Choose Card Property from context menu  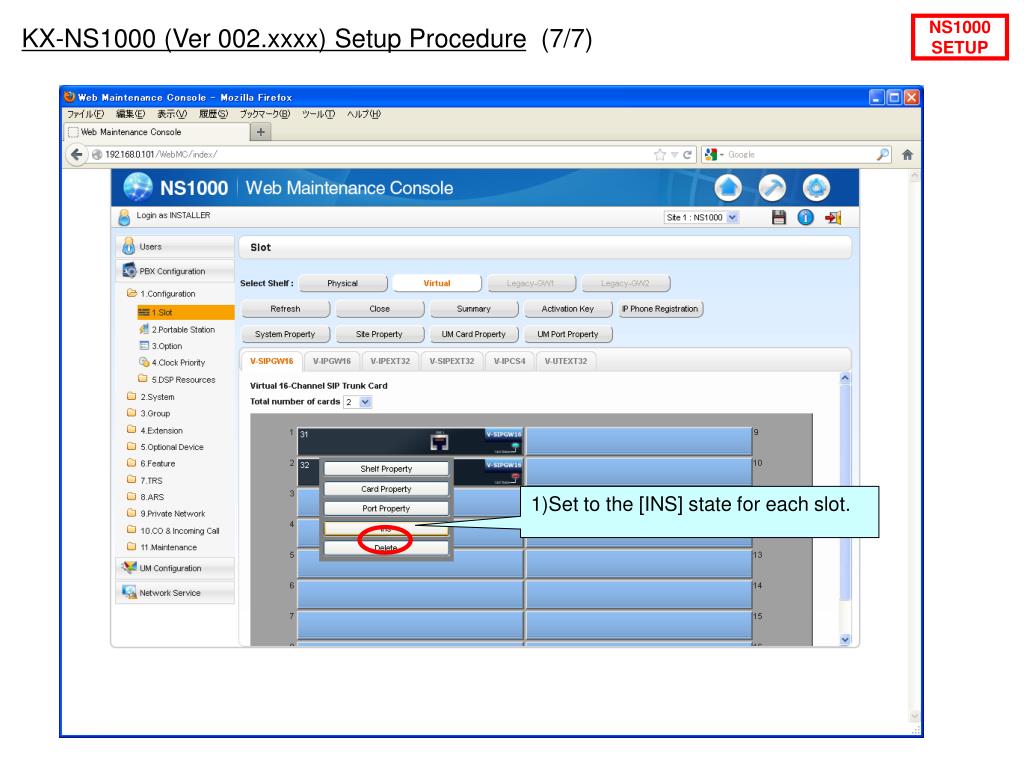pos(386,488)
